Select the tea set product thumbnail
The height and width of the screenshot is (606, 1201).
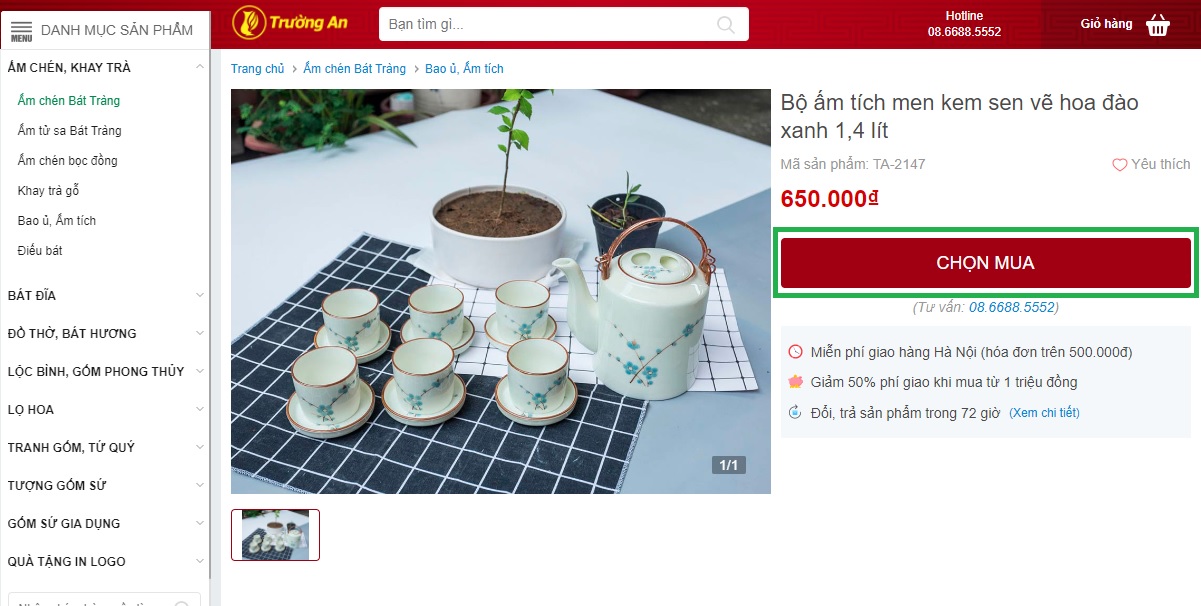[x=275, y=535]
